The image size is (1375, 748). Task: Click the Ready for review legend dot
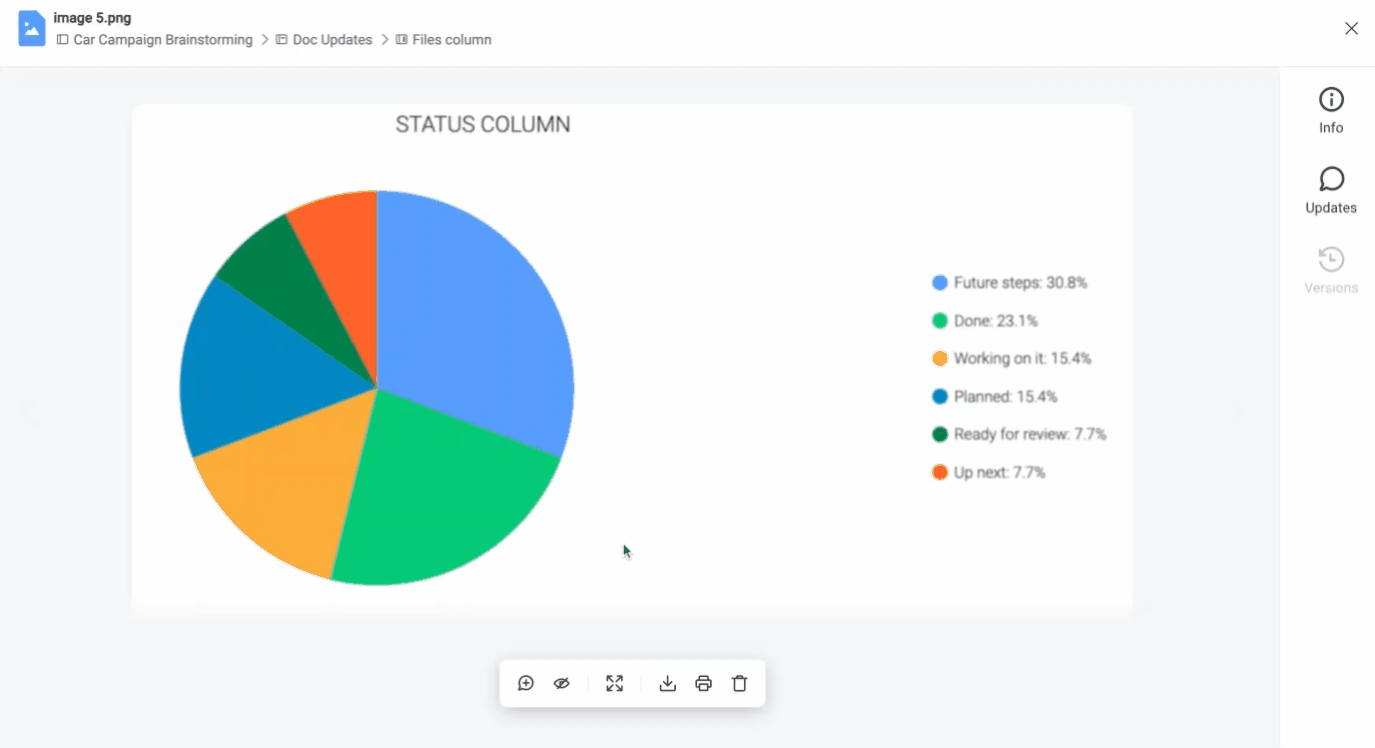click(x=940, y=435)
